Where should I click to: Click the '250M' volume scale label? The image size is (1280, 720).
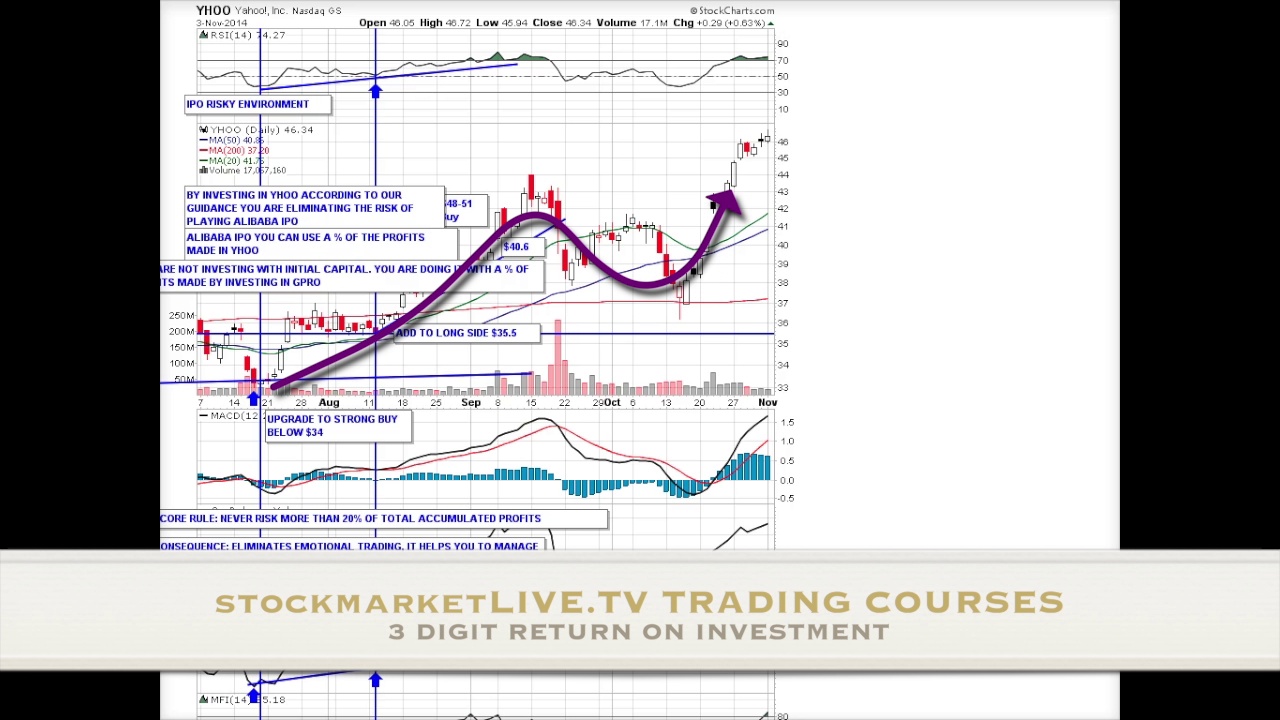[182, 316]
